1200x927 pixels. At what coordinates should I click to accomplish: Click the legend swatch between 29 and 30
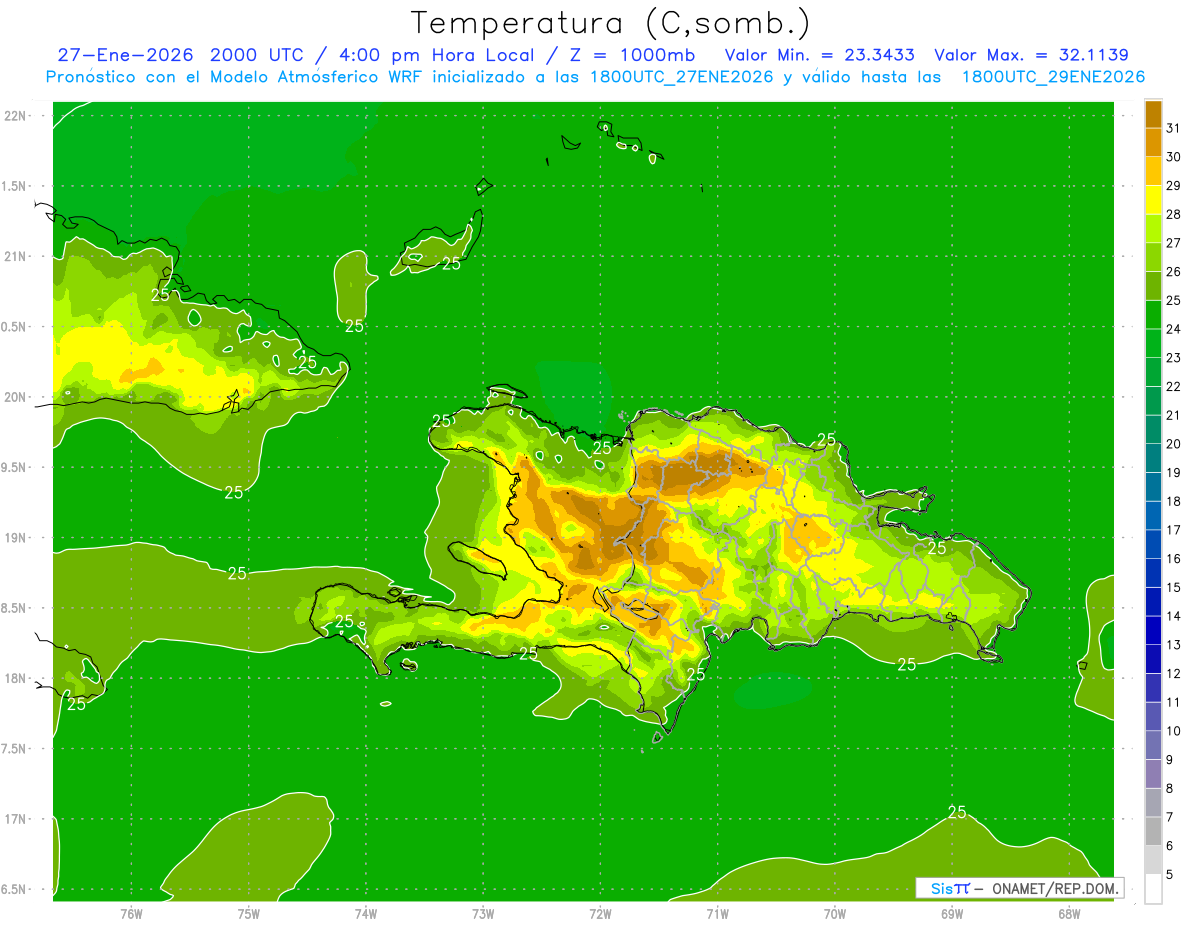point(1153,171)
